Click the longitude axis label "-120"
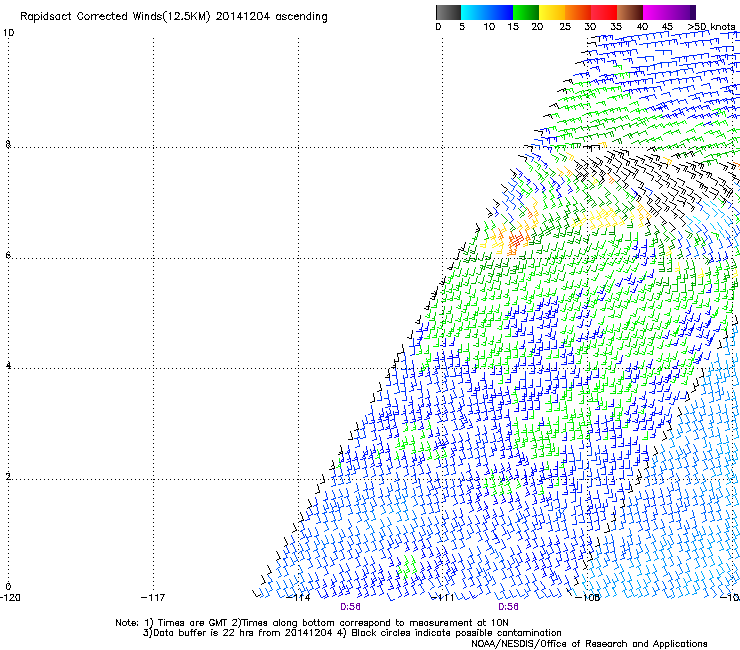Screen dimensions: 740x650 click(x=10, y=598)
